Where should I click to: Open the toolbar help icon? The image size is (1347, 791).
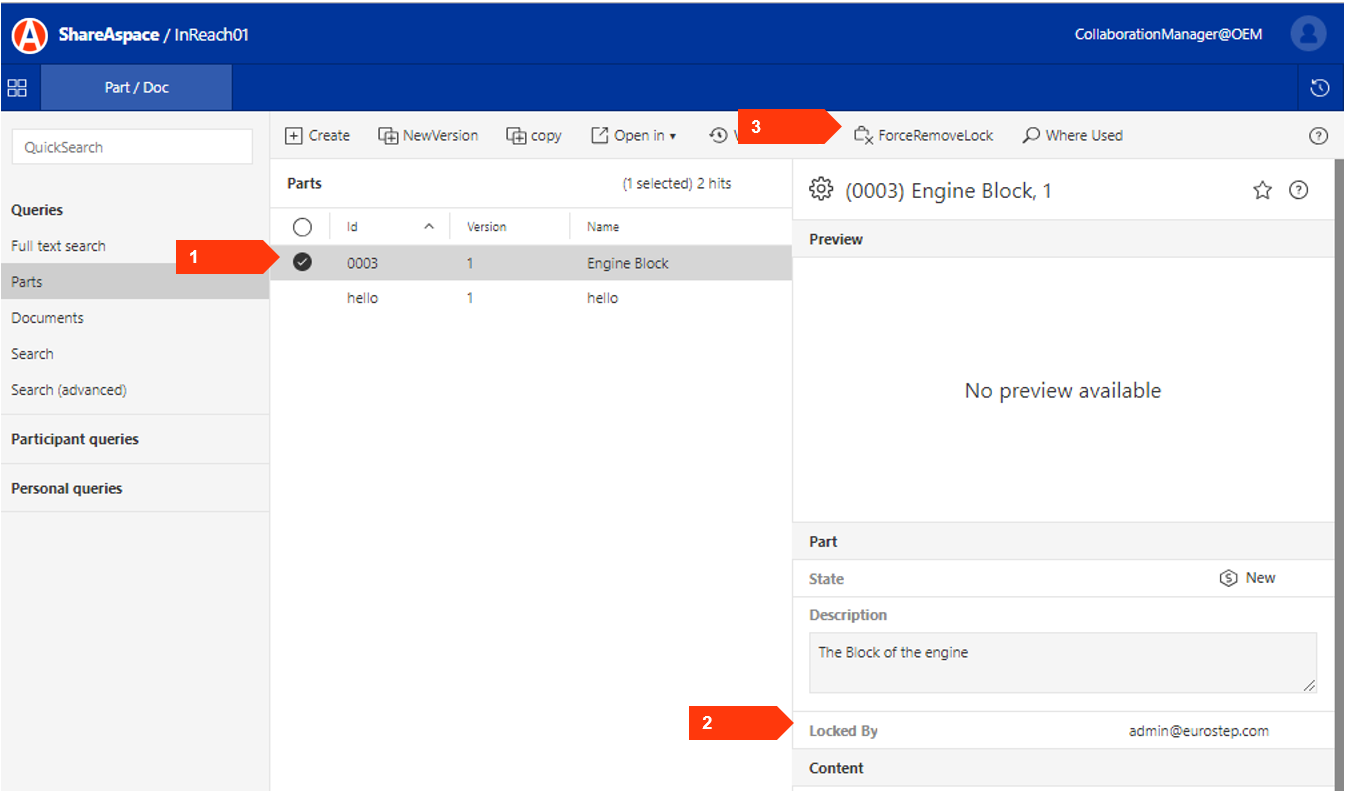[1318, 136]
